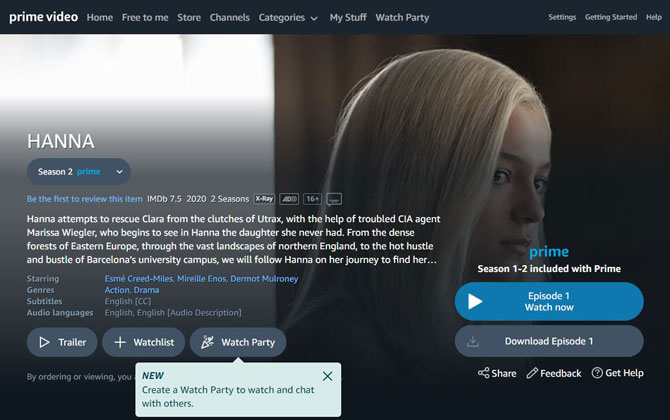
Task: Click the X-Ray badge
Action: (x=264, y=199)
